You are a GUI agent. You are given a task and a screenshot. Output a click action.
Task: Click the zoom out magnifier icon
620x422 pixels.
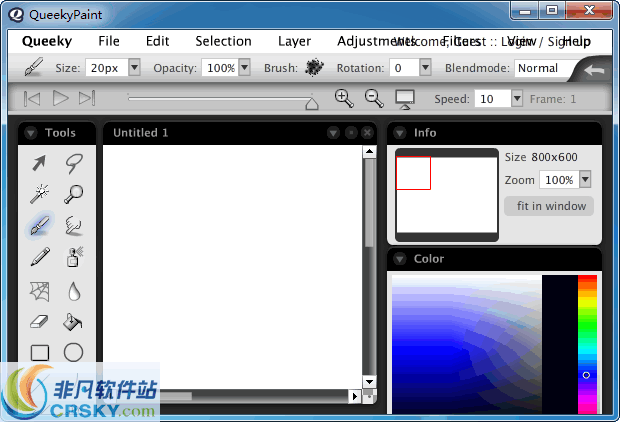pos(374,98)
